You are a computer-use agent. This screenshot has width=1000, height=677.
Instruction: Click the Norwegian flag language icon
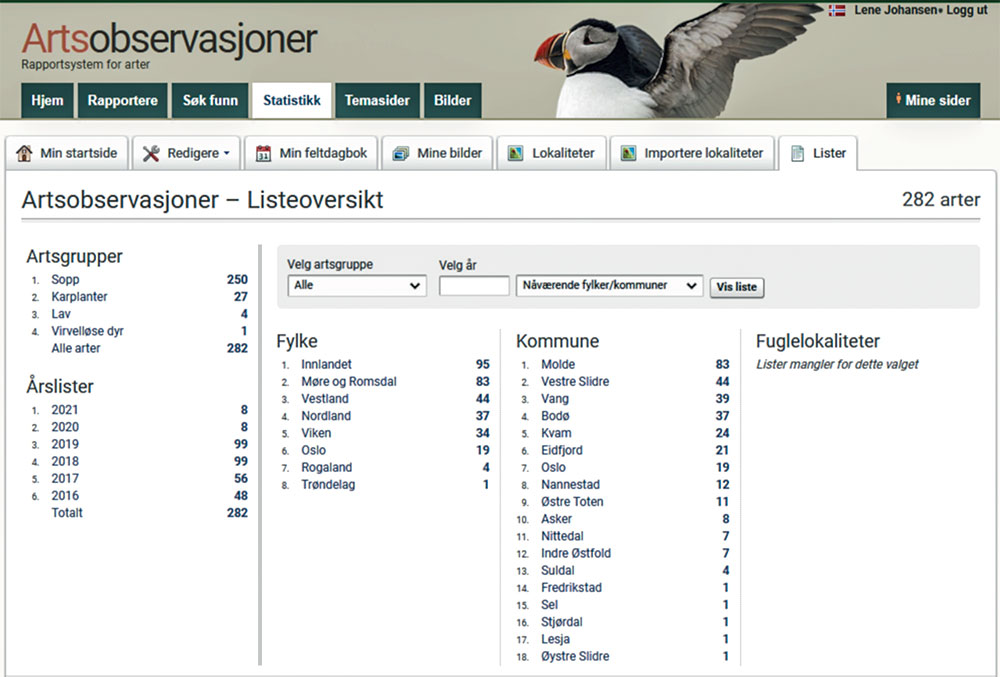[x=837, y=10]
